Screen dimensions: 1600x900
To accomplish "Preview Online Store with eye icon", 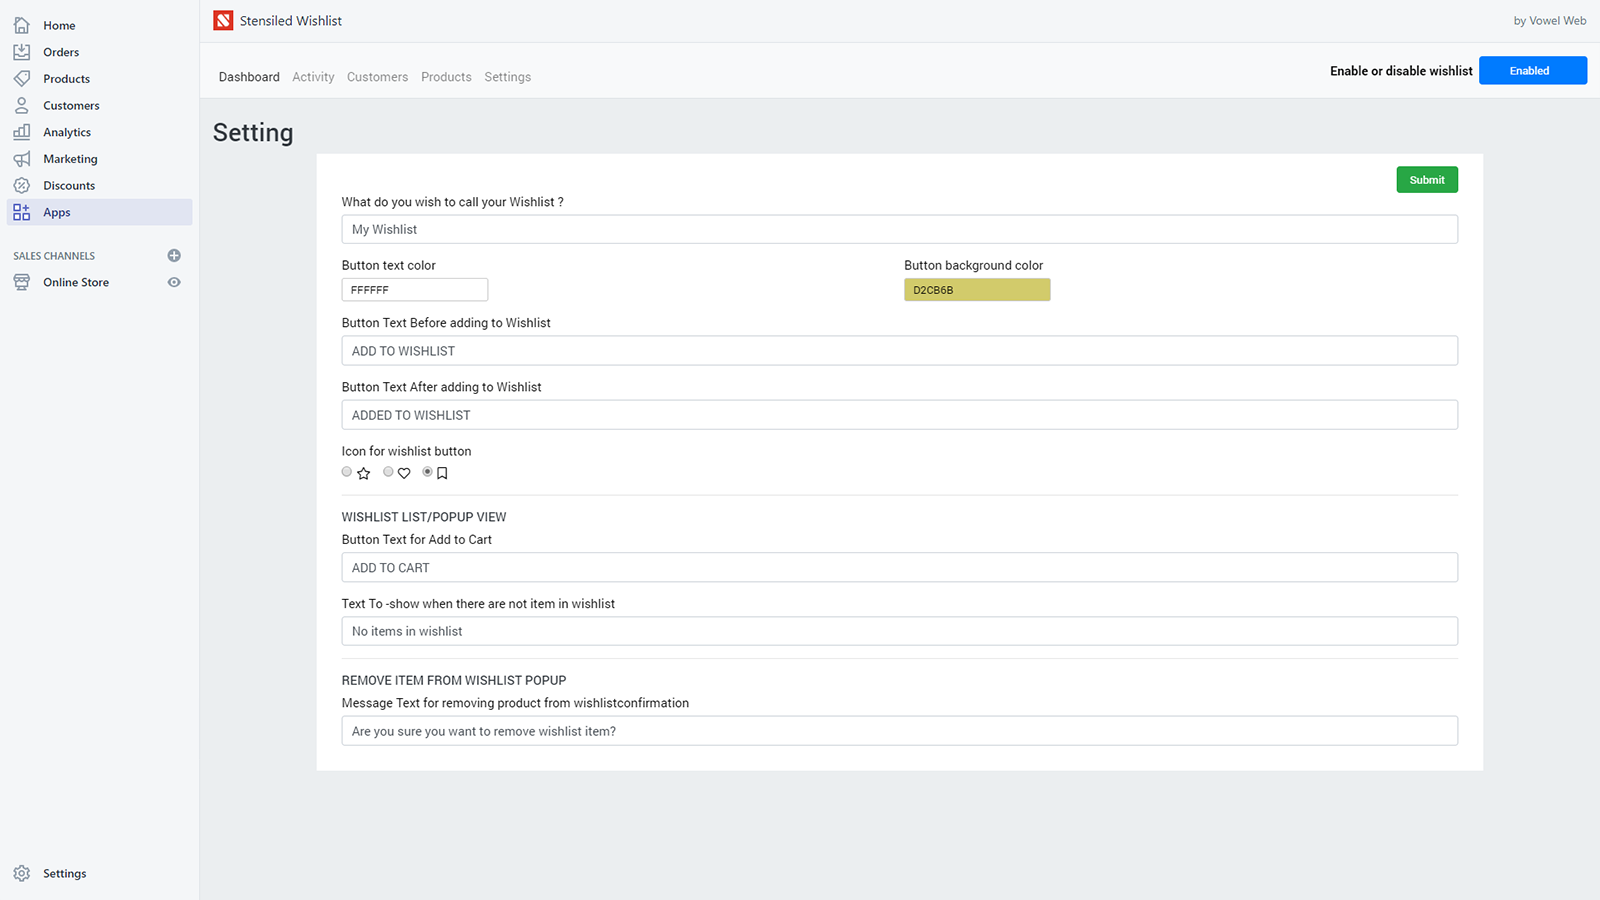I will click(174, 282).
